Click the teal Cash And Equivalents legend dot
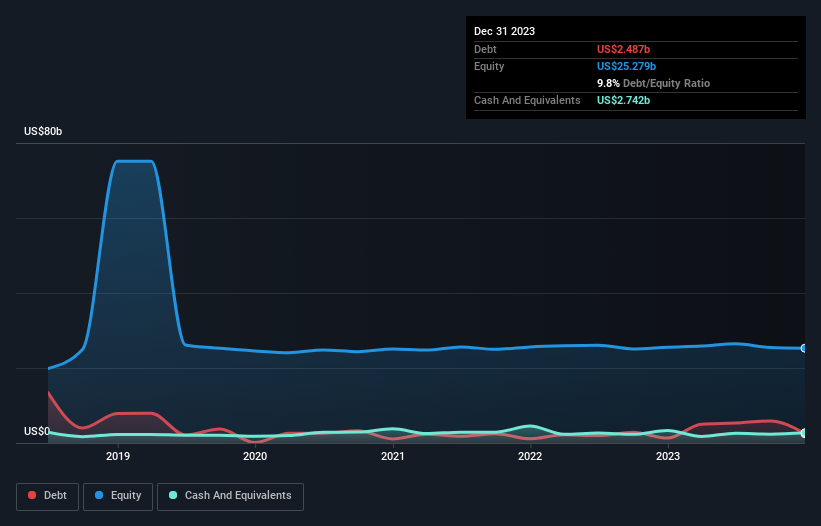The image size is (821, 526). (173, 495)
